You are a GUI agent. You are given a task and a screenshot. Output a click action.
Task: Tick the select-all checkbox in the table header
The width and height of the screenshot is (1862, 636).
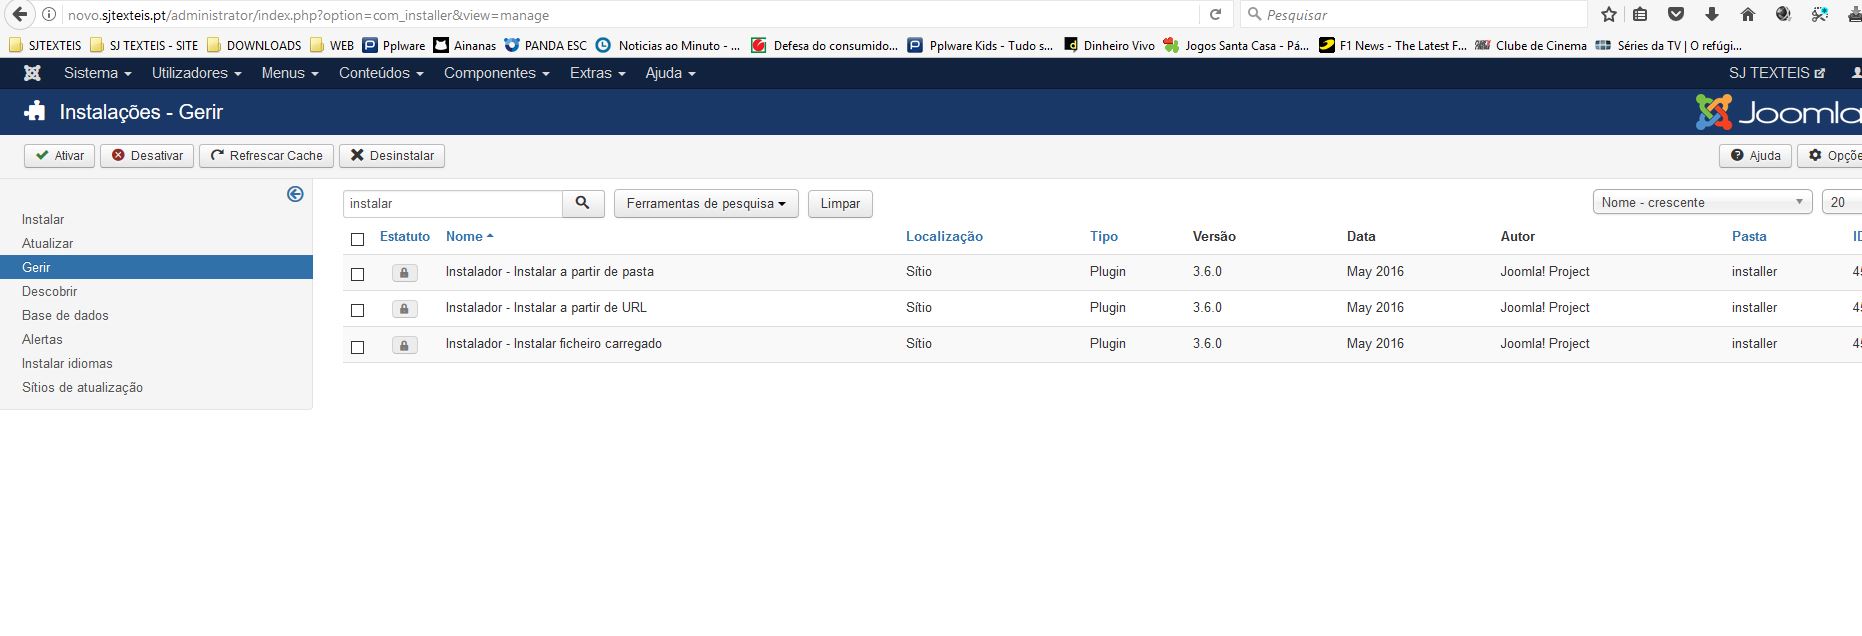click(x=357, y=239)
